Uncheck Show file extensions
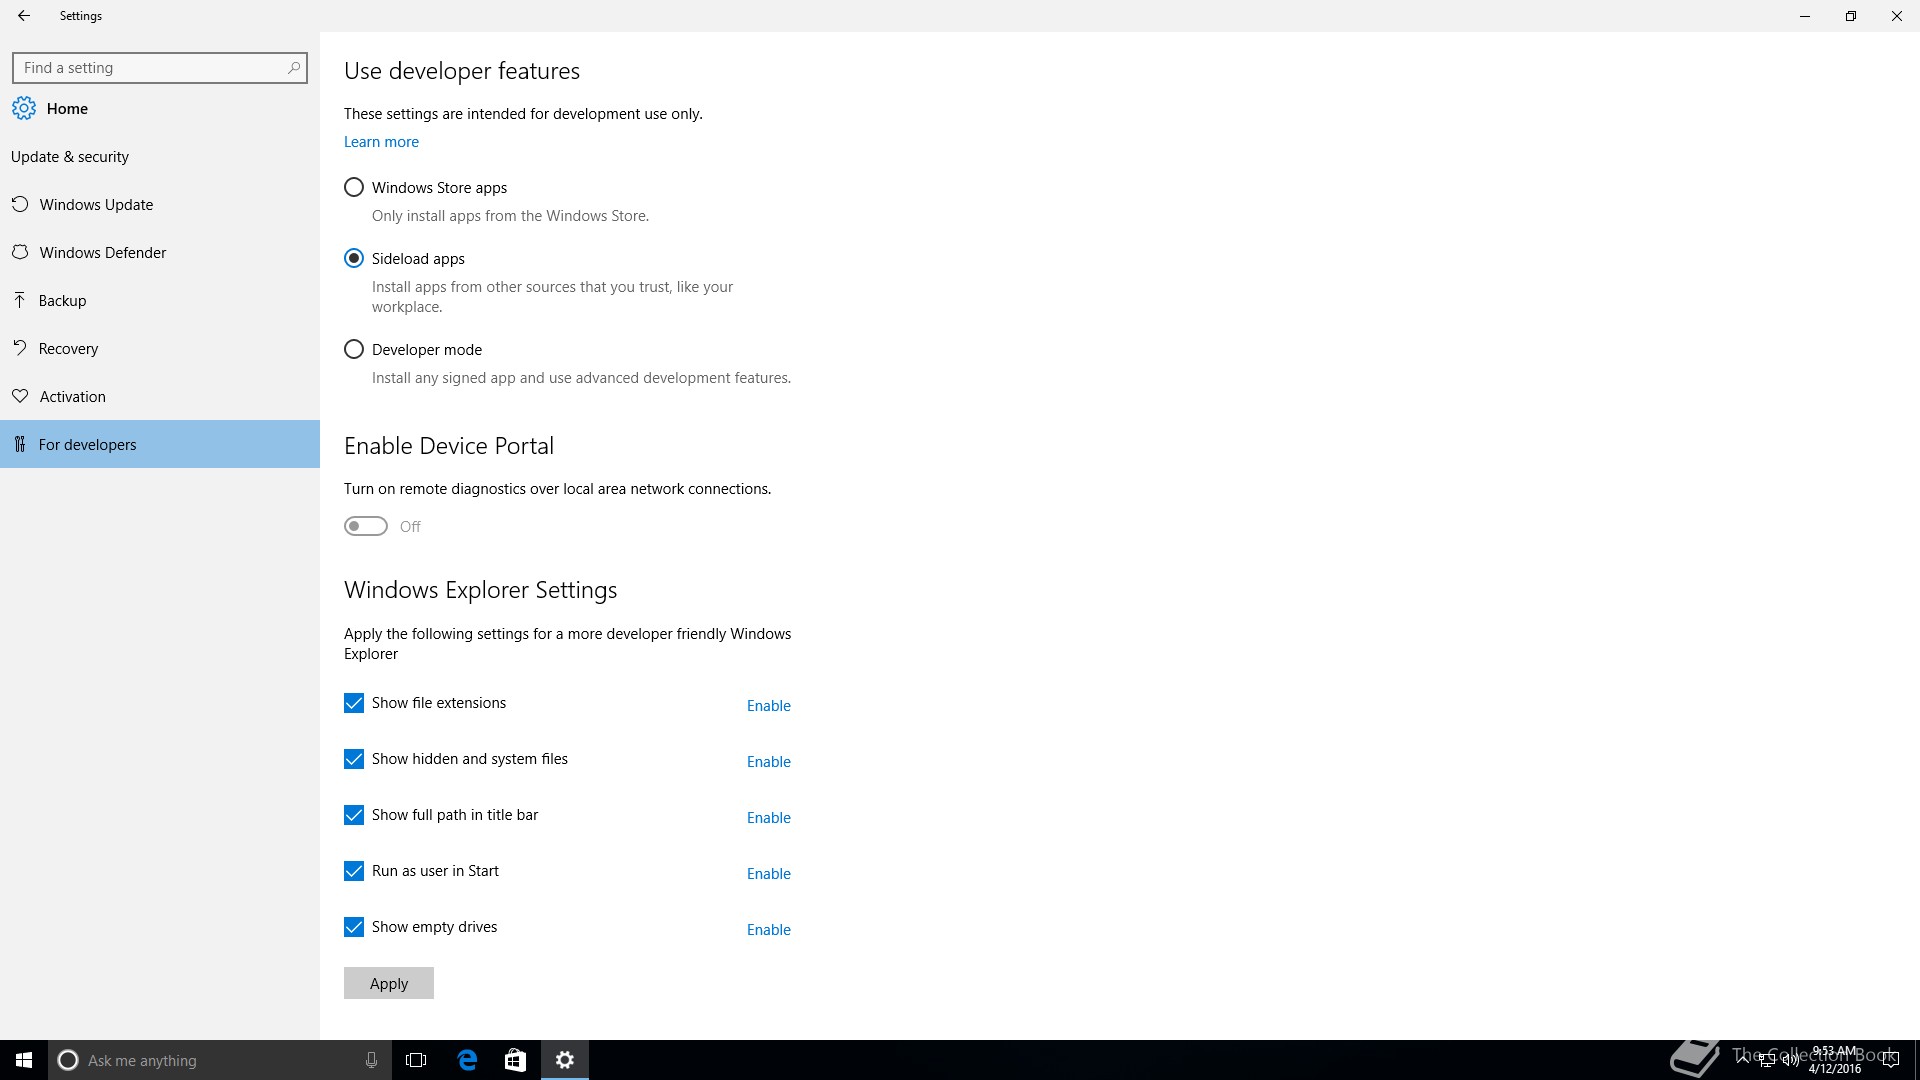Screen dimensions: 1920x1080 (x=354, y=703)
